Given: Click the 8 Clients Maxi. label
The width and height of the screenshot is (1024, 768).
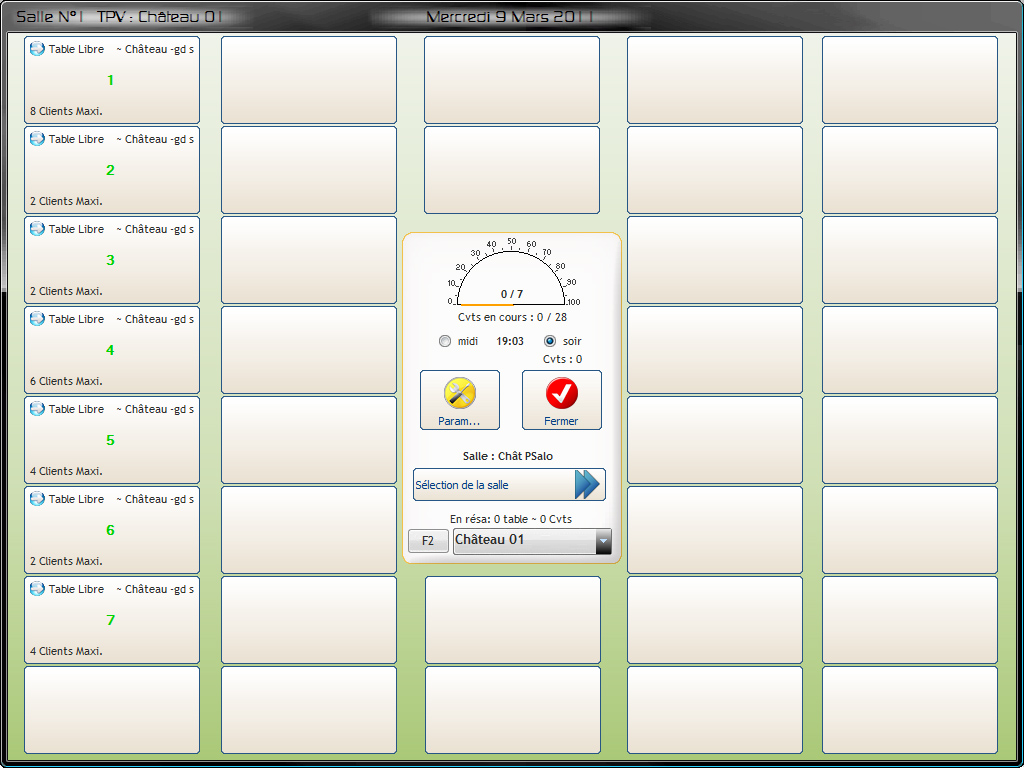Looking at the screenshot, I should (66, 111).
